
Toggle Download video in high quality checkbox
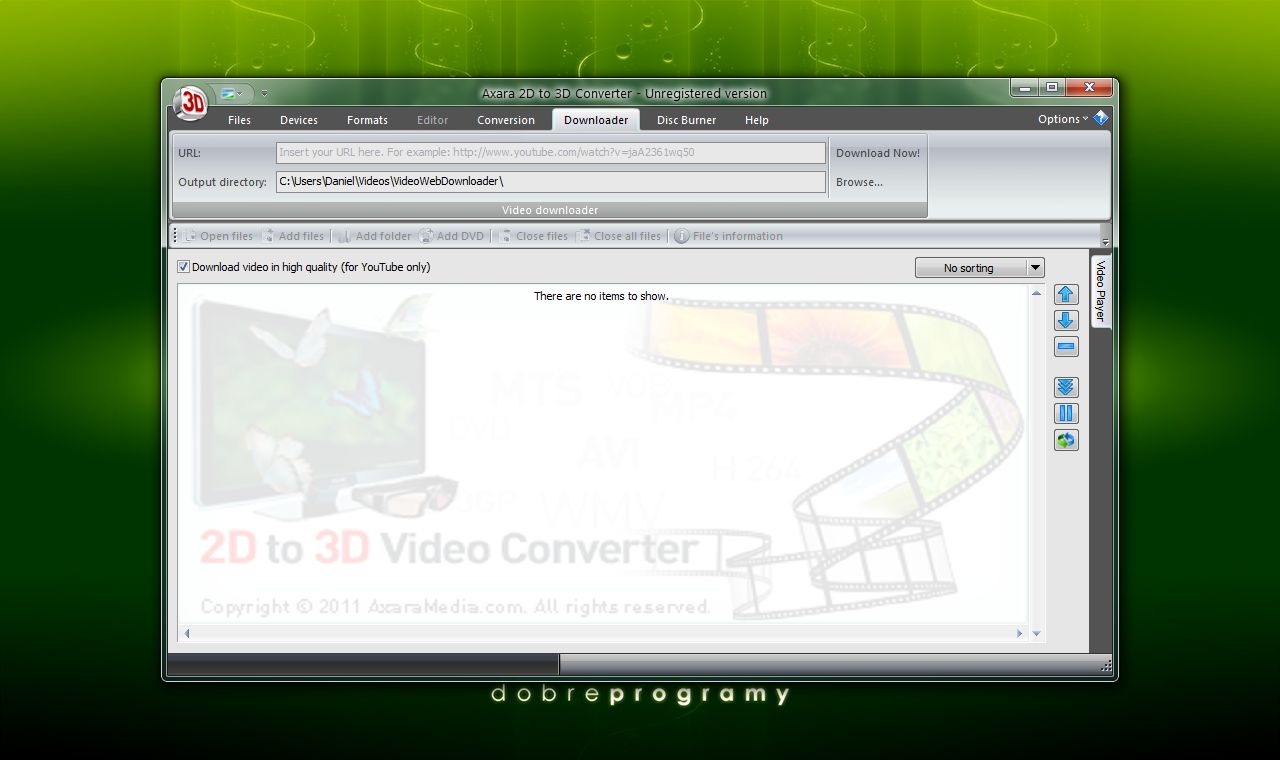pyautogui.click(x=183, y=267)
